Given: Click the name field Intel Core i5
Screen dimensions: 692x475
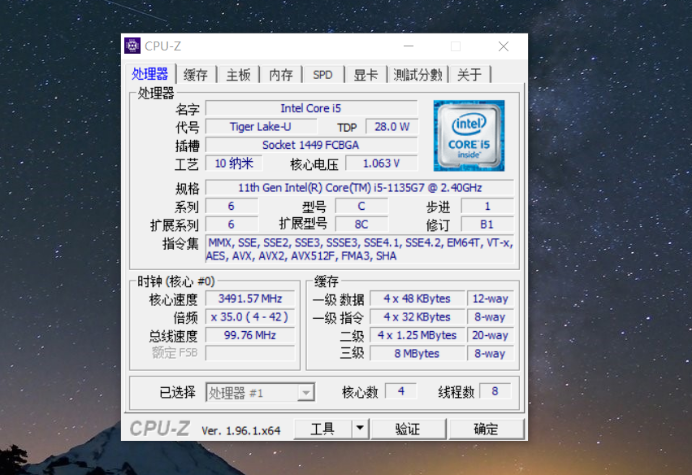Looking at the screenshot, I should [311, 108].
